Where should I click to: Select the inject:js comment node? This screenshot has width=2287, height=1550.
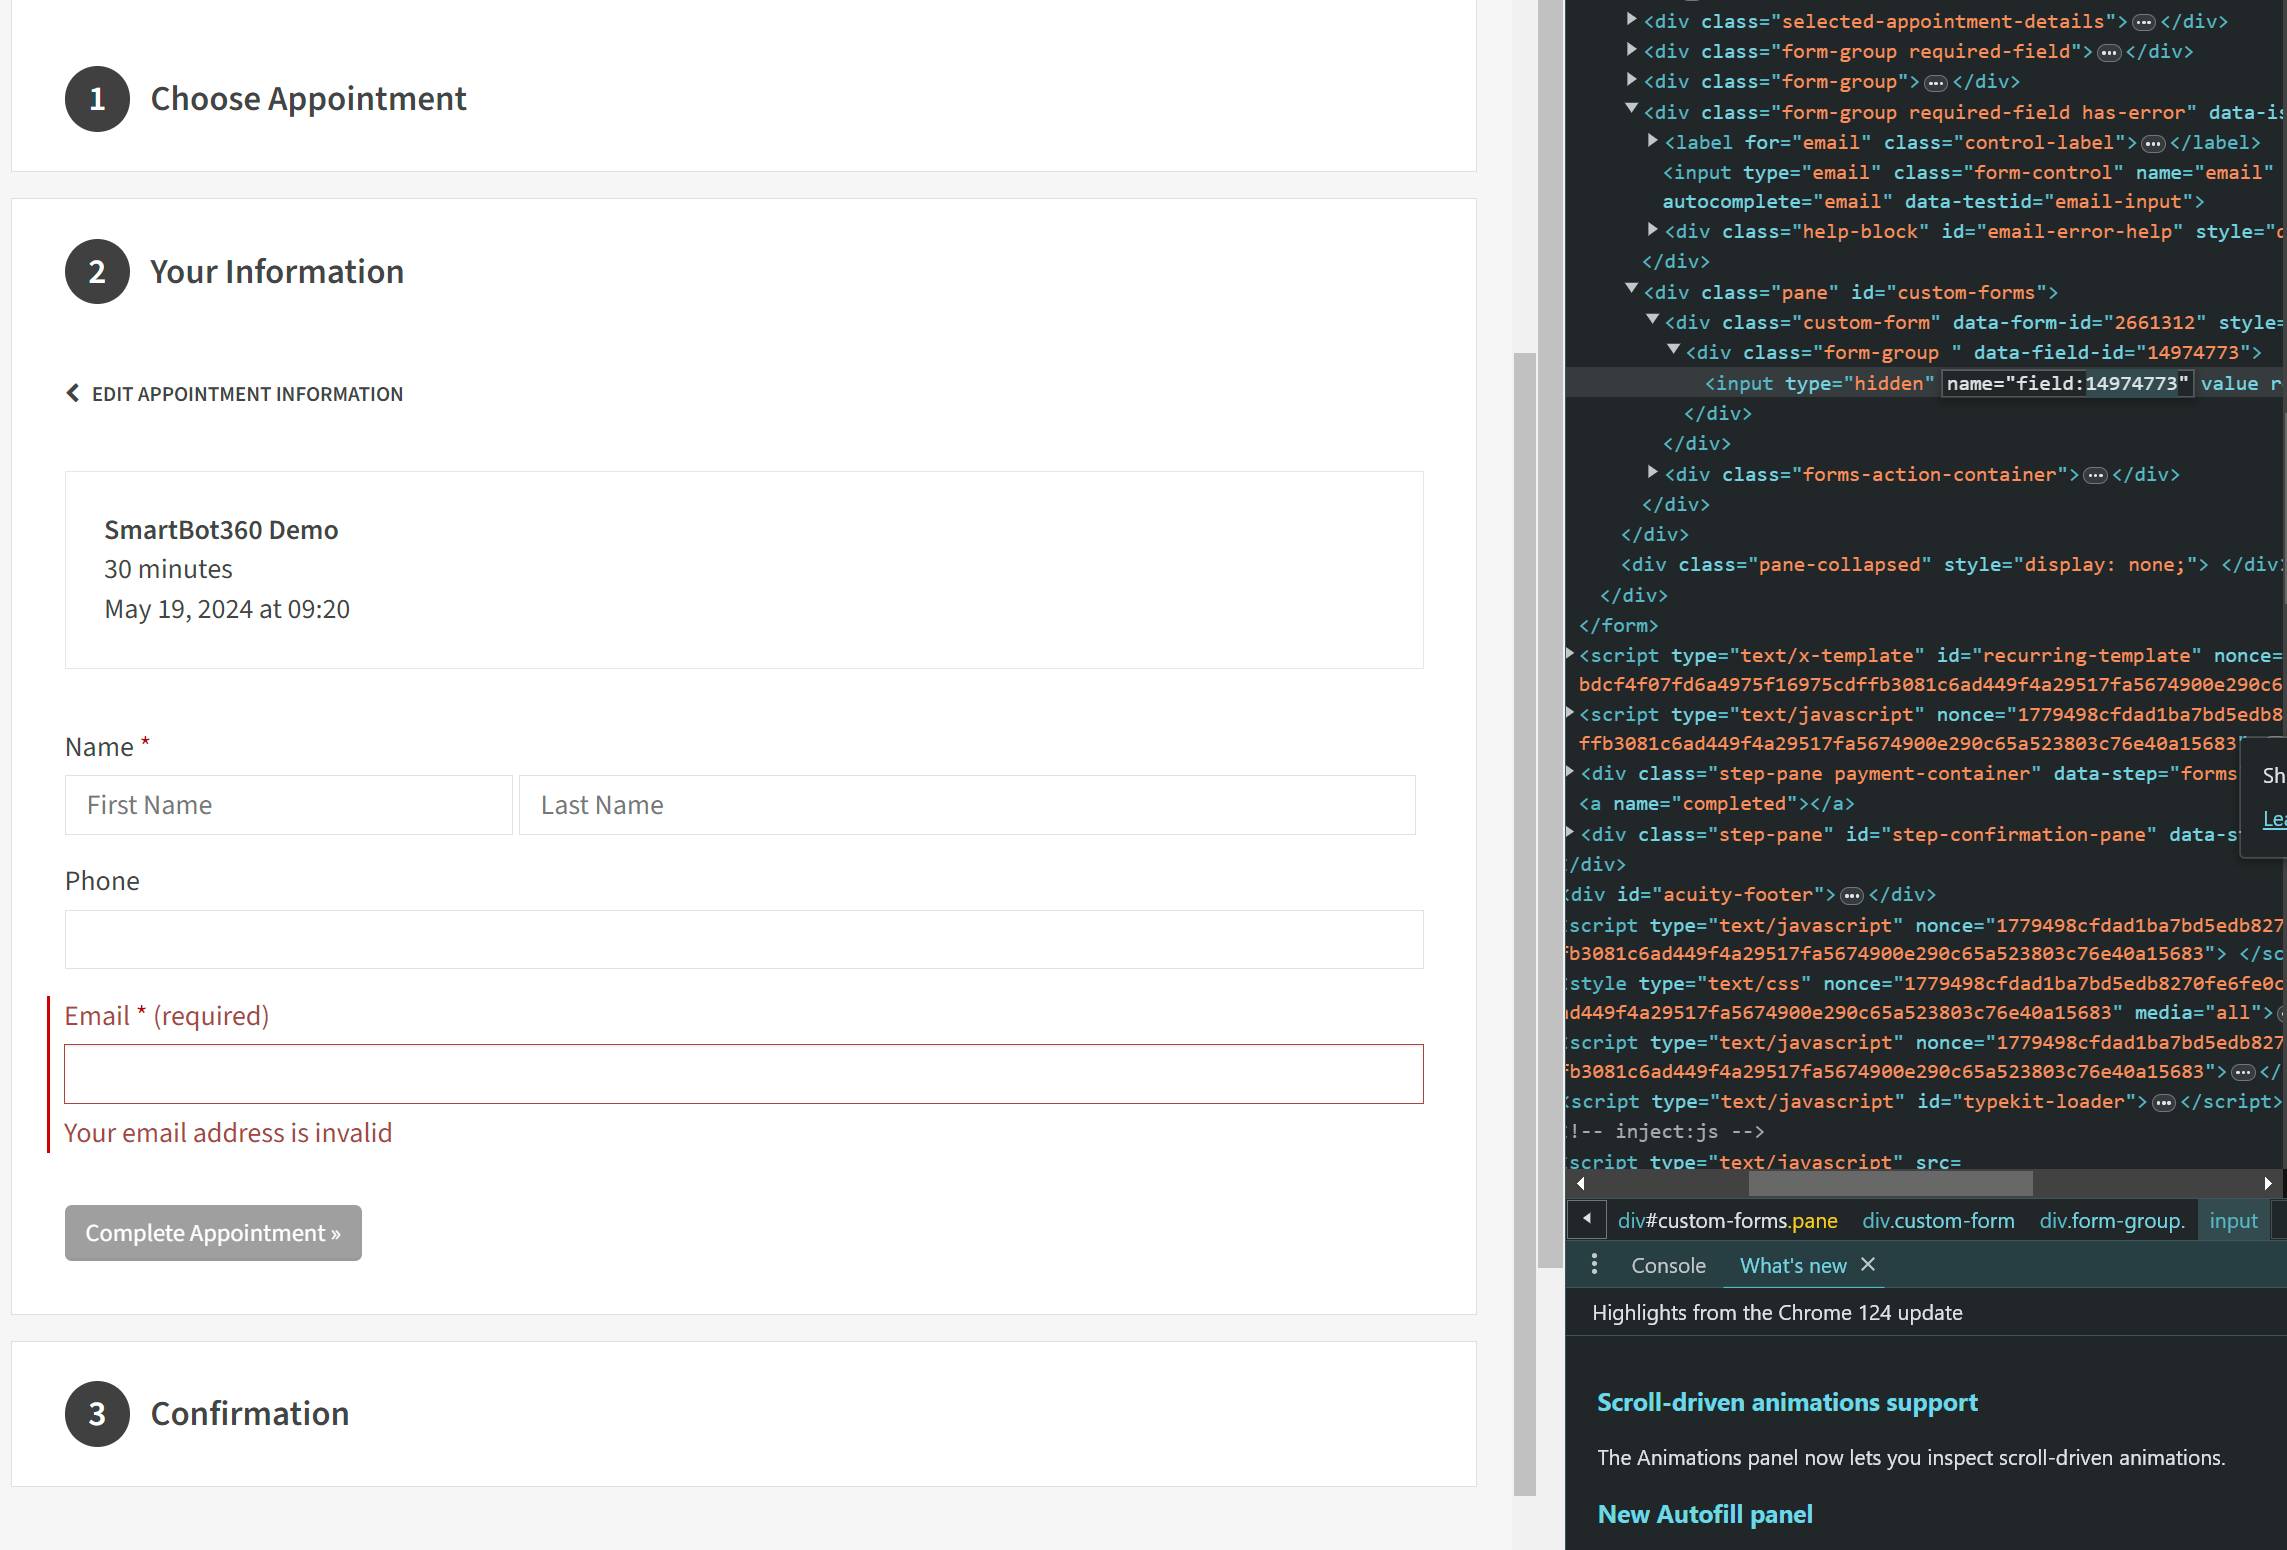click(1666, 1132)
